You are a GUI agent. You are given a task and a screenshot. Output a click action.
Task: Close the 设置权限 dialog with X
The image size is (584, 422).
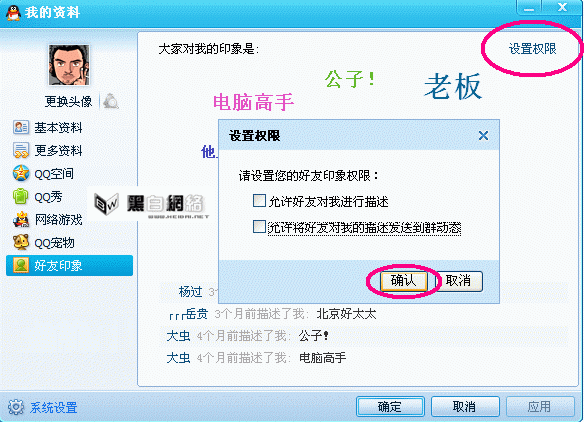[483, 136]
